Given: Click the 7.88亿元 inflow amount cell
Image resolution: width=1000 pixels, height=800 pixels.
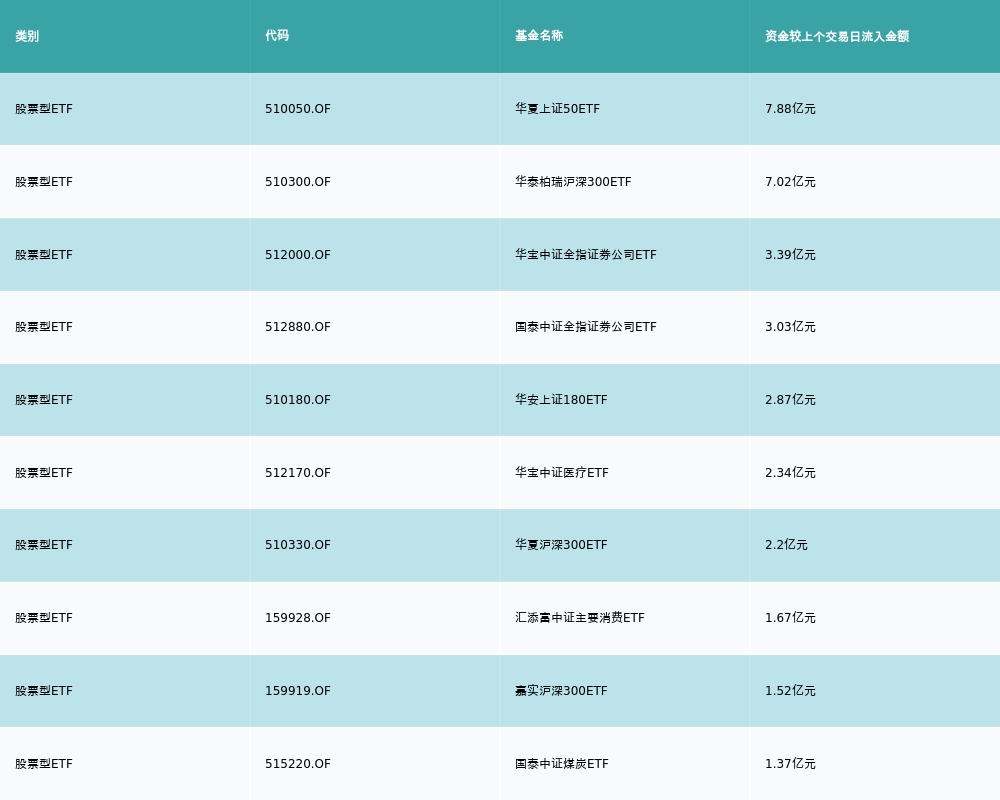Looking at the screenshot, I should tap(790, 109).
